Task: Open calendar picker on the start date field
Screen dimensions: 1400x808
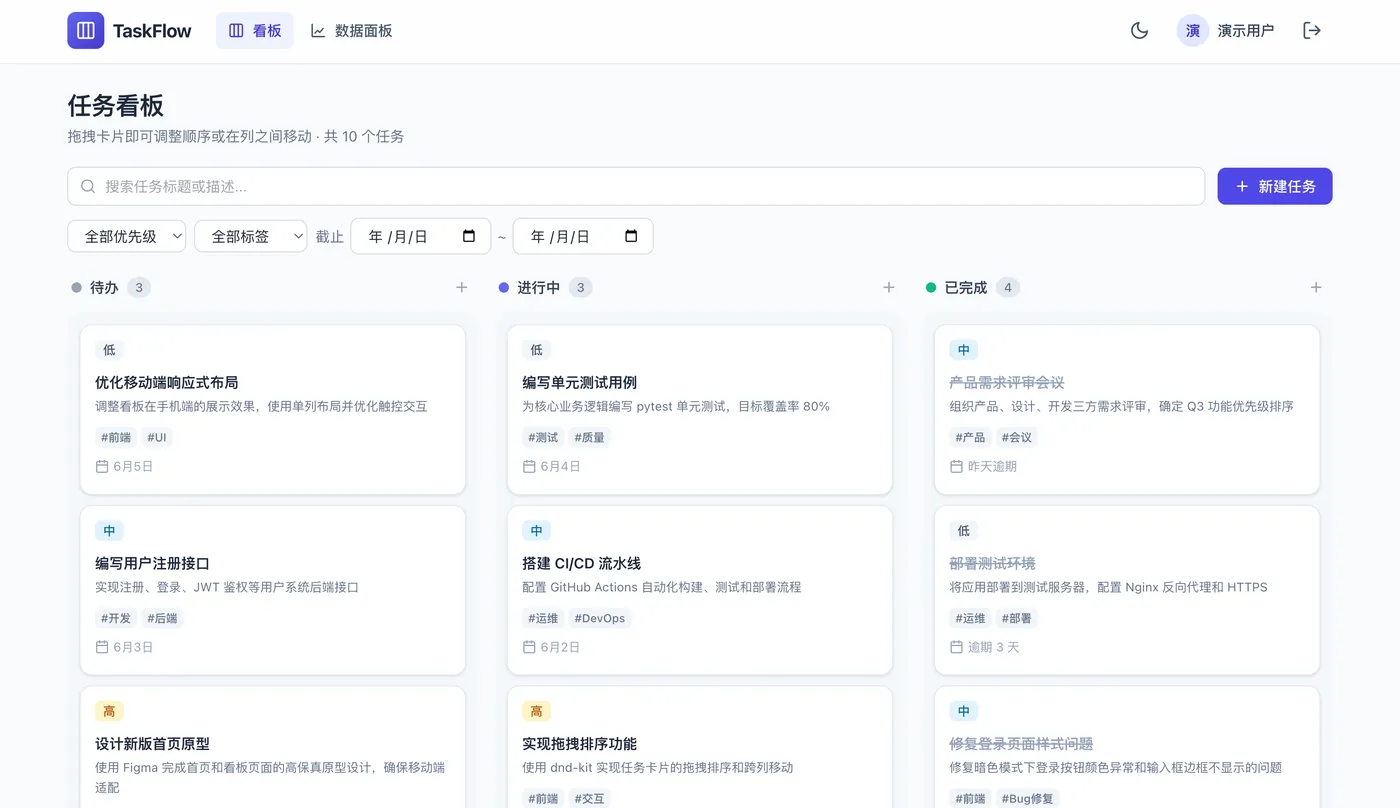Action: click(x=469, y=236)
